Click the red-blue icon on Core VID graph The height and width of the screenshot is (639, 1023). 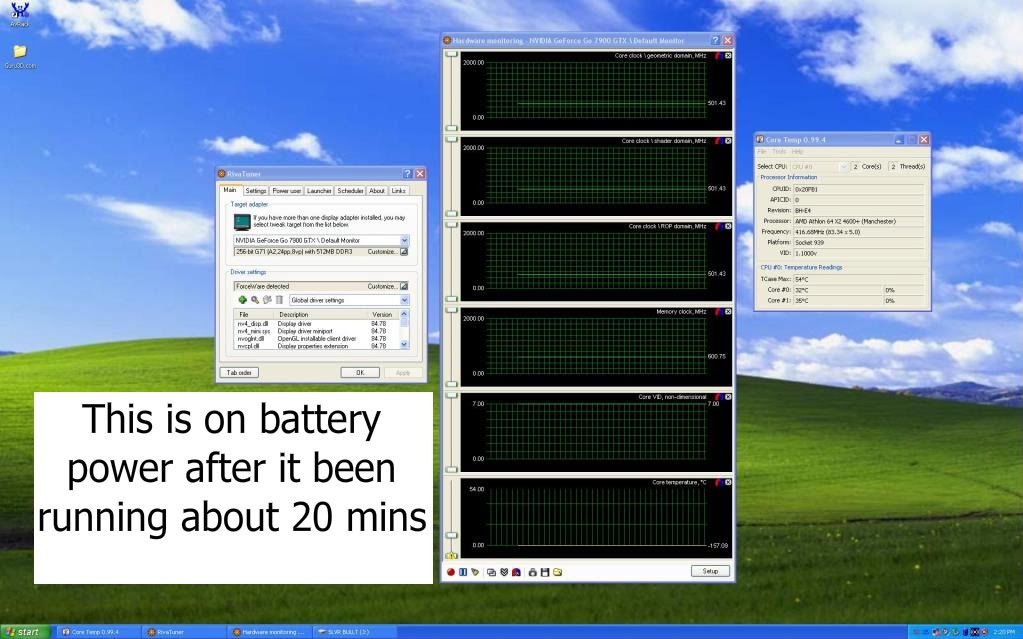[718, 397]
